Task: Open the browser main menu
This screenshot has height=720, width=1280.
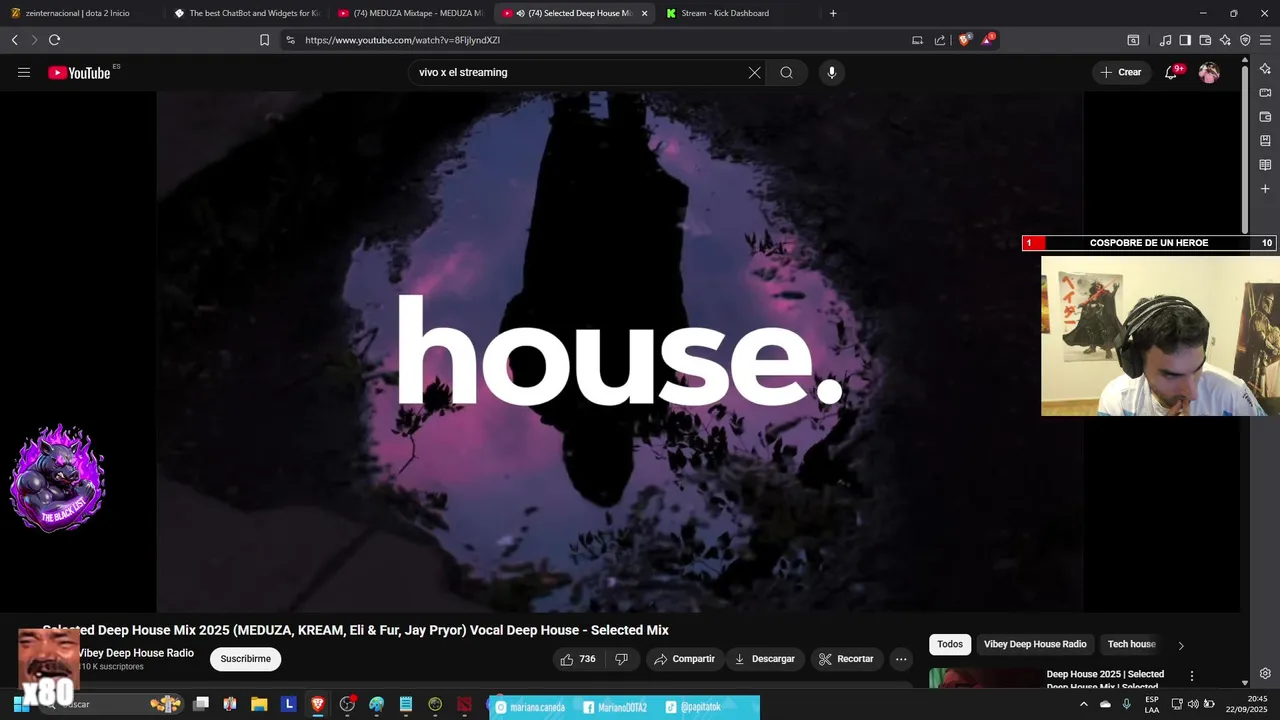Action: [1265, 40]
